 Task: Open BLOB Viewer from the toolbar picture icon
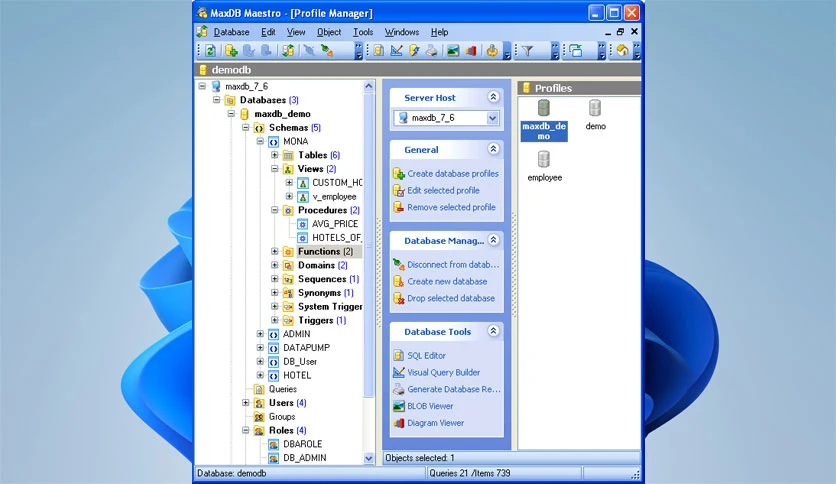pos(453,51)
